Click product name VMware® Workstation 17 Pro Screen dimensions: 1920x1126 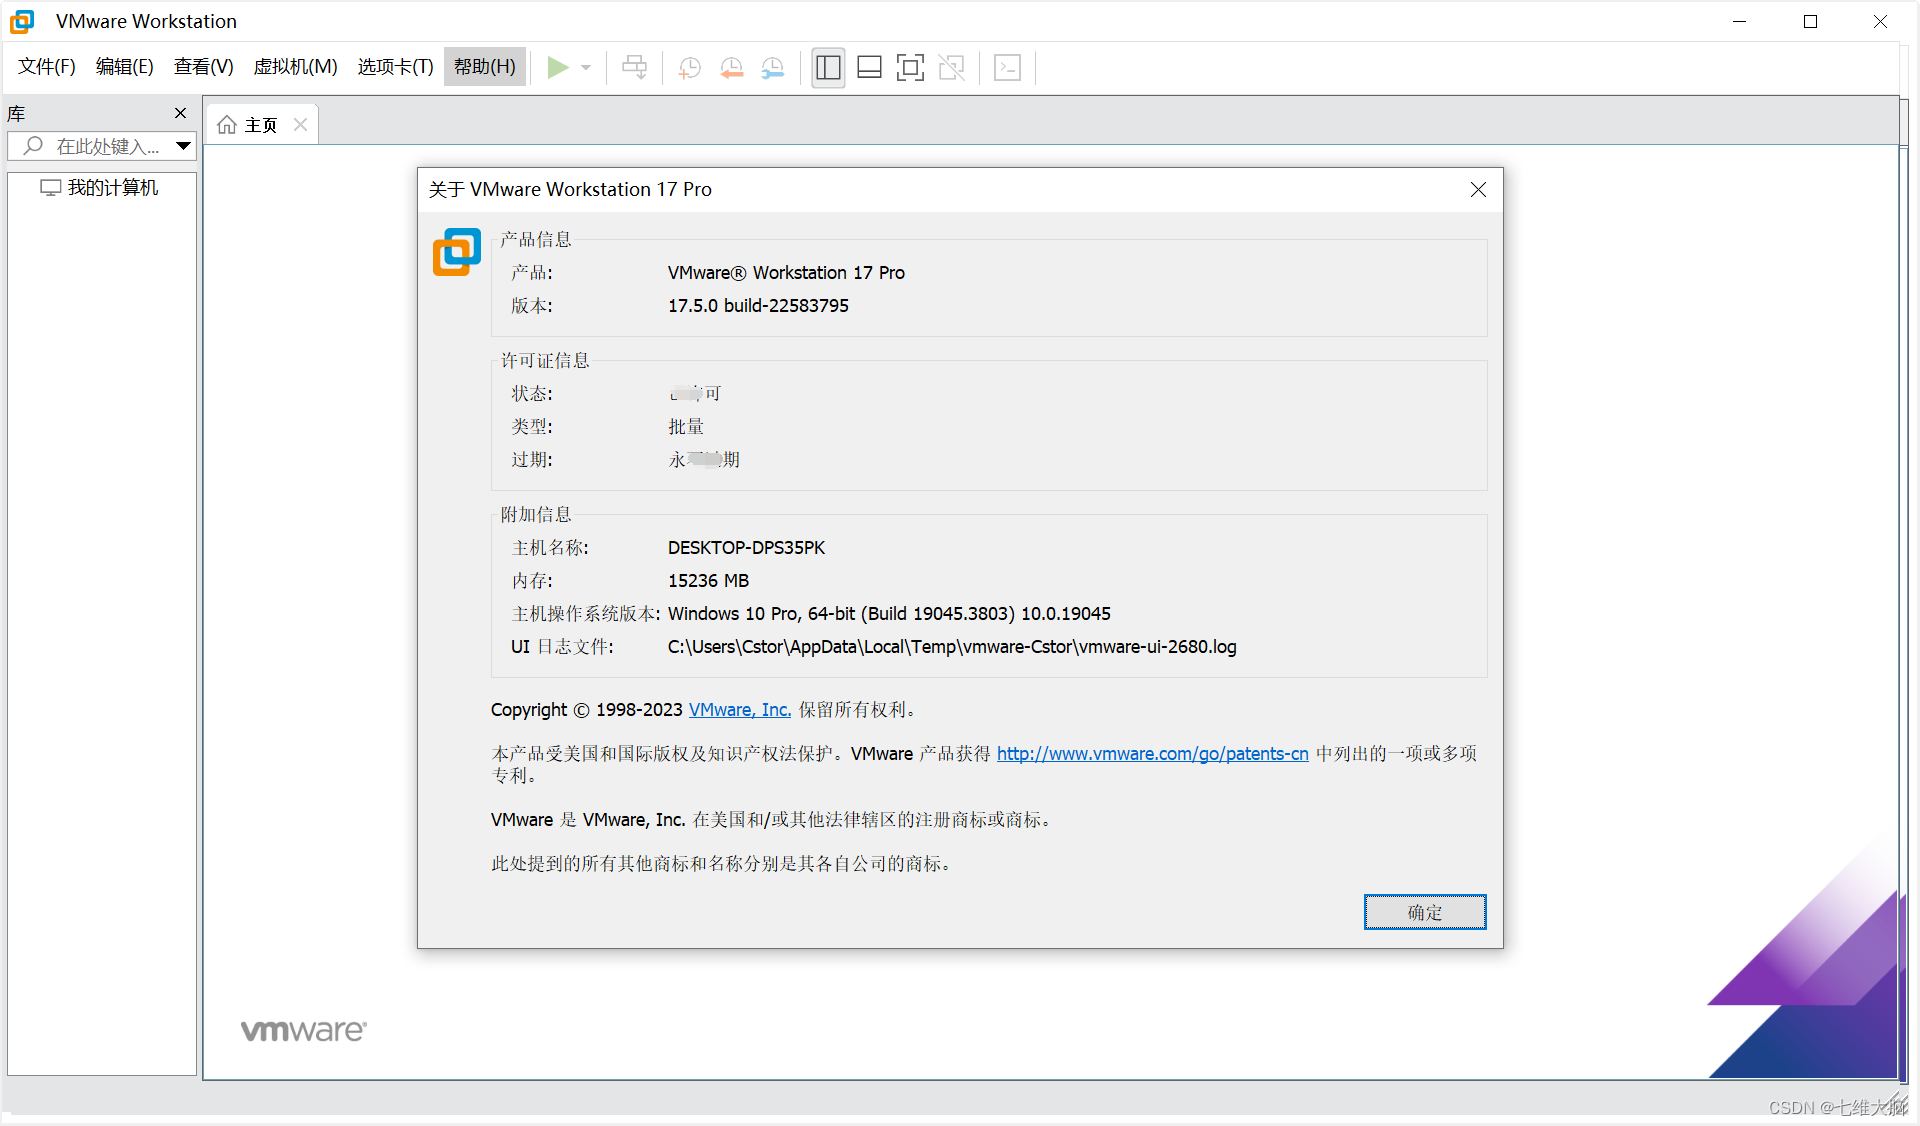[x=786, y=272]
